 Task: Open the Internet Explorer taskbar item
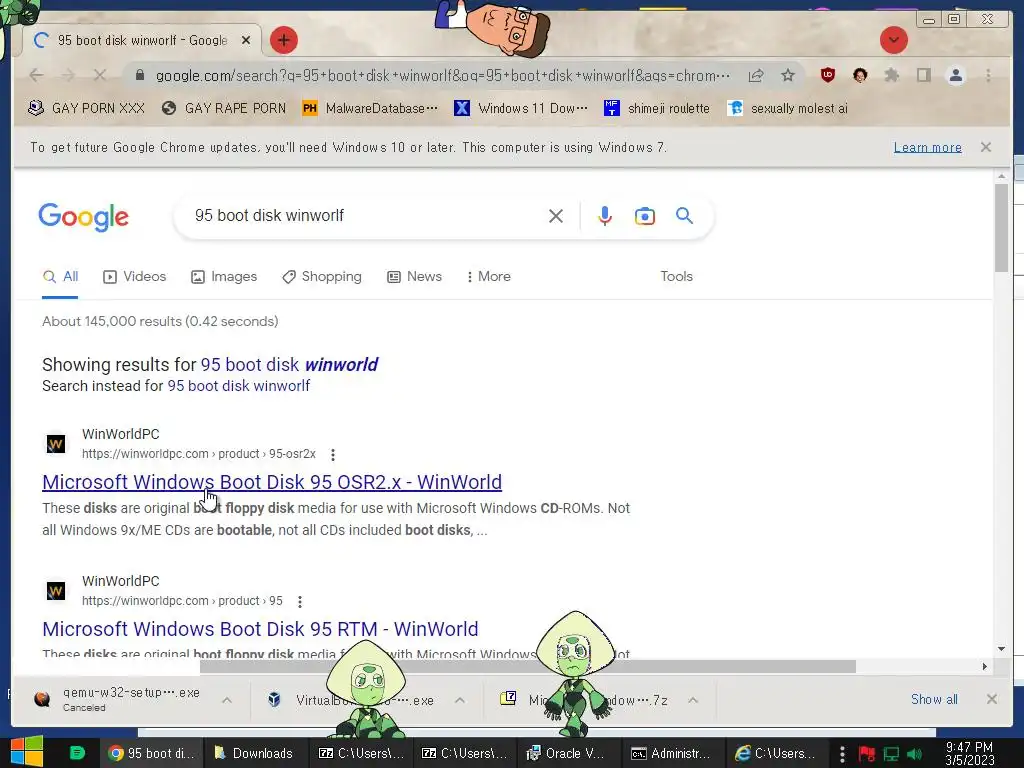tap(775, 754)
